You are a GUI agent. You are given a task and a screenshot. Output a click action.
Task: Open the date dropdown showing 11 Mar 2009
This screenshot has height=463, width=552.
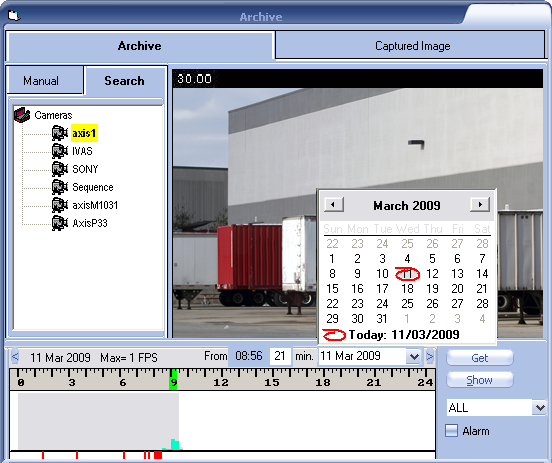414,357
